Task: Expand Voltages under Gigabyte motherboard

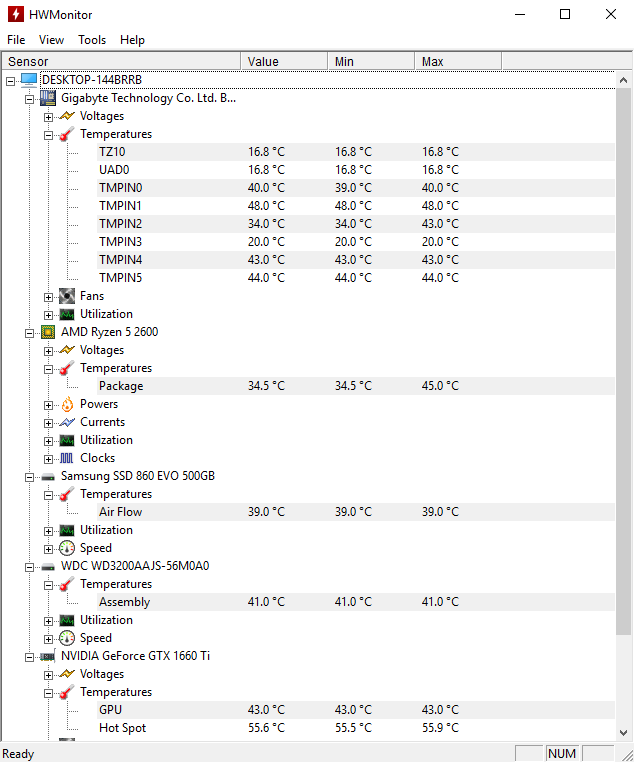Action: tap(49, 118)
